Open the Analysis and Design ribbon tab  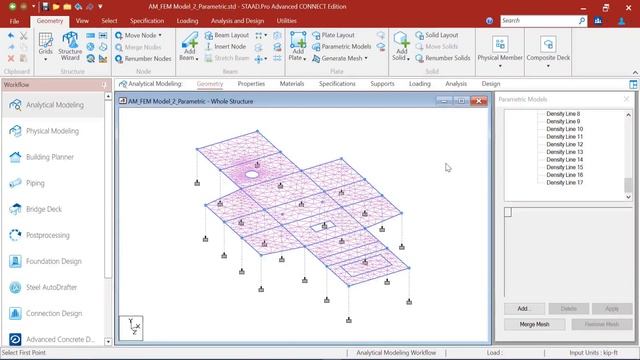tap(237, 21)
